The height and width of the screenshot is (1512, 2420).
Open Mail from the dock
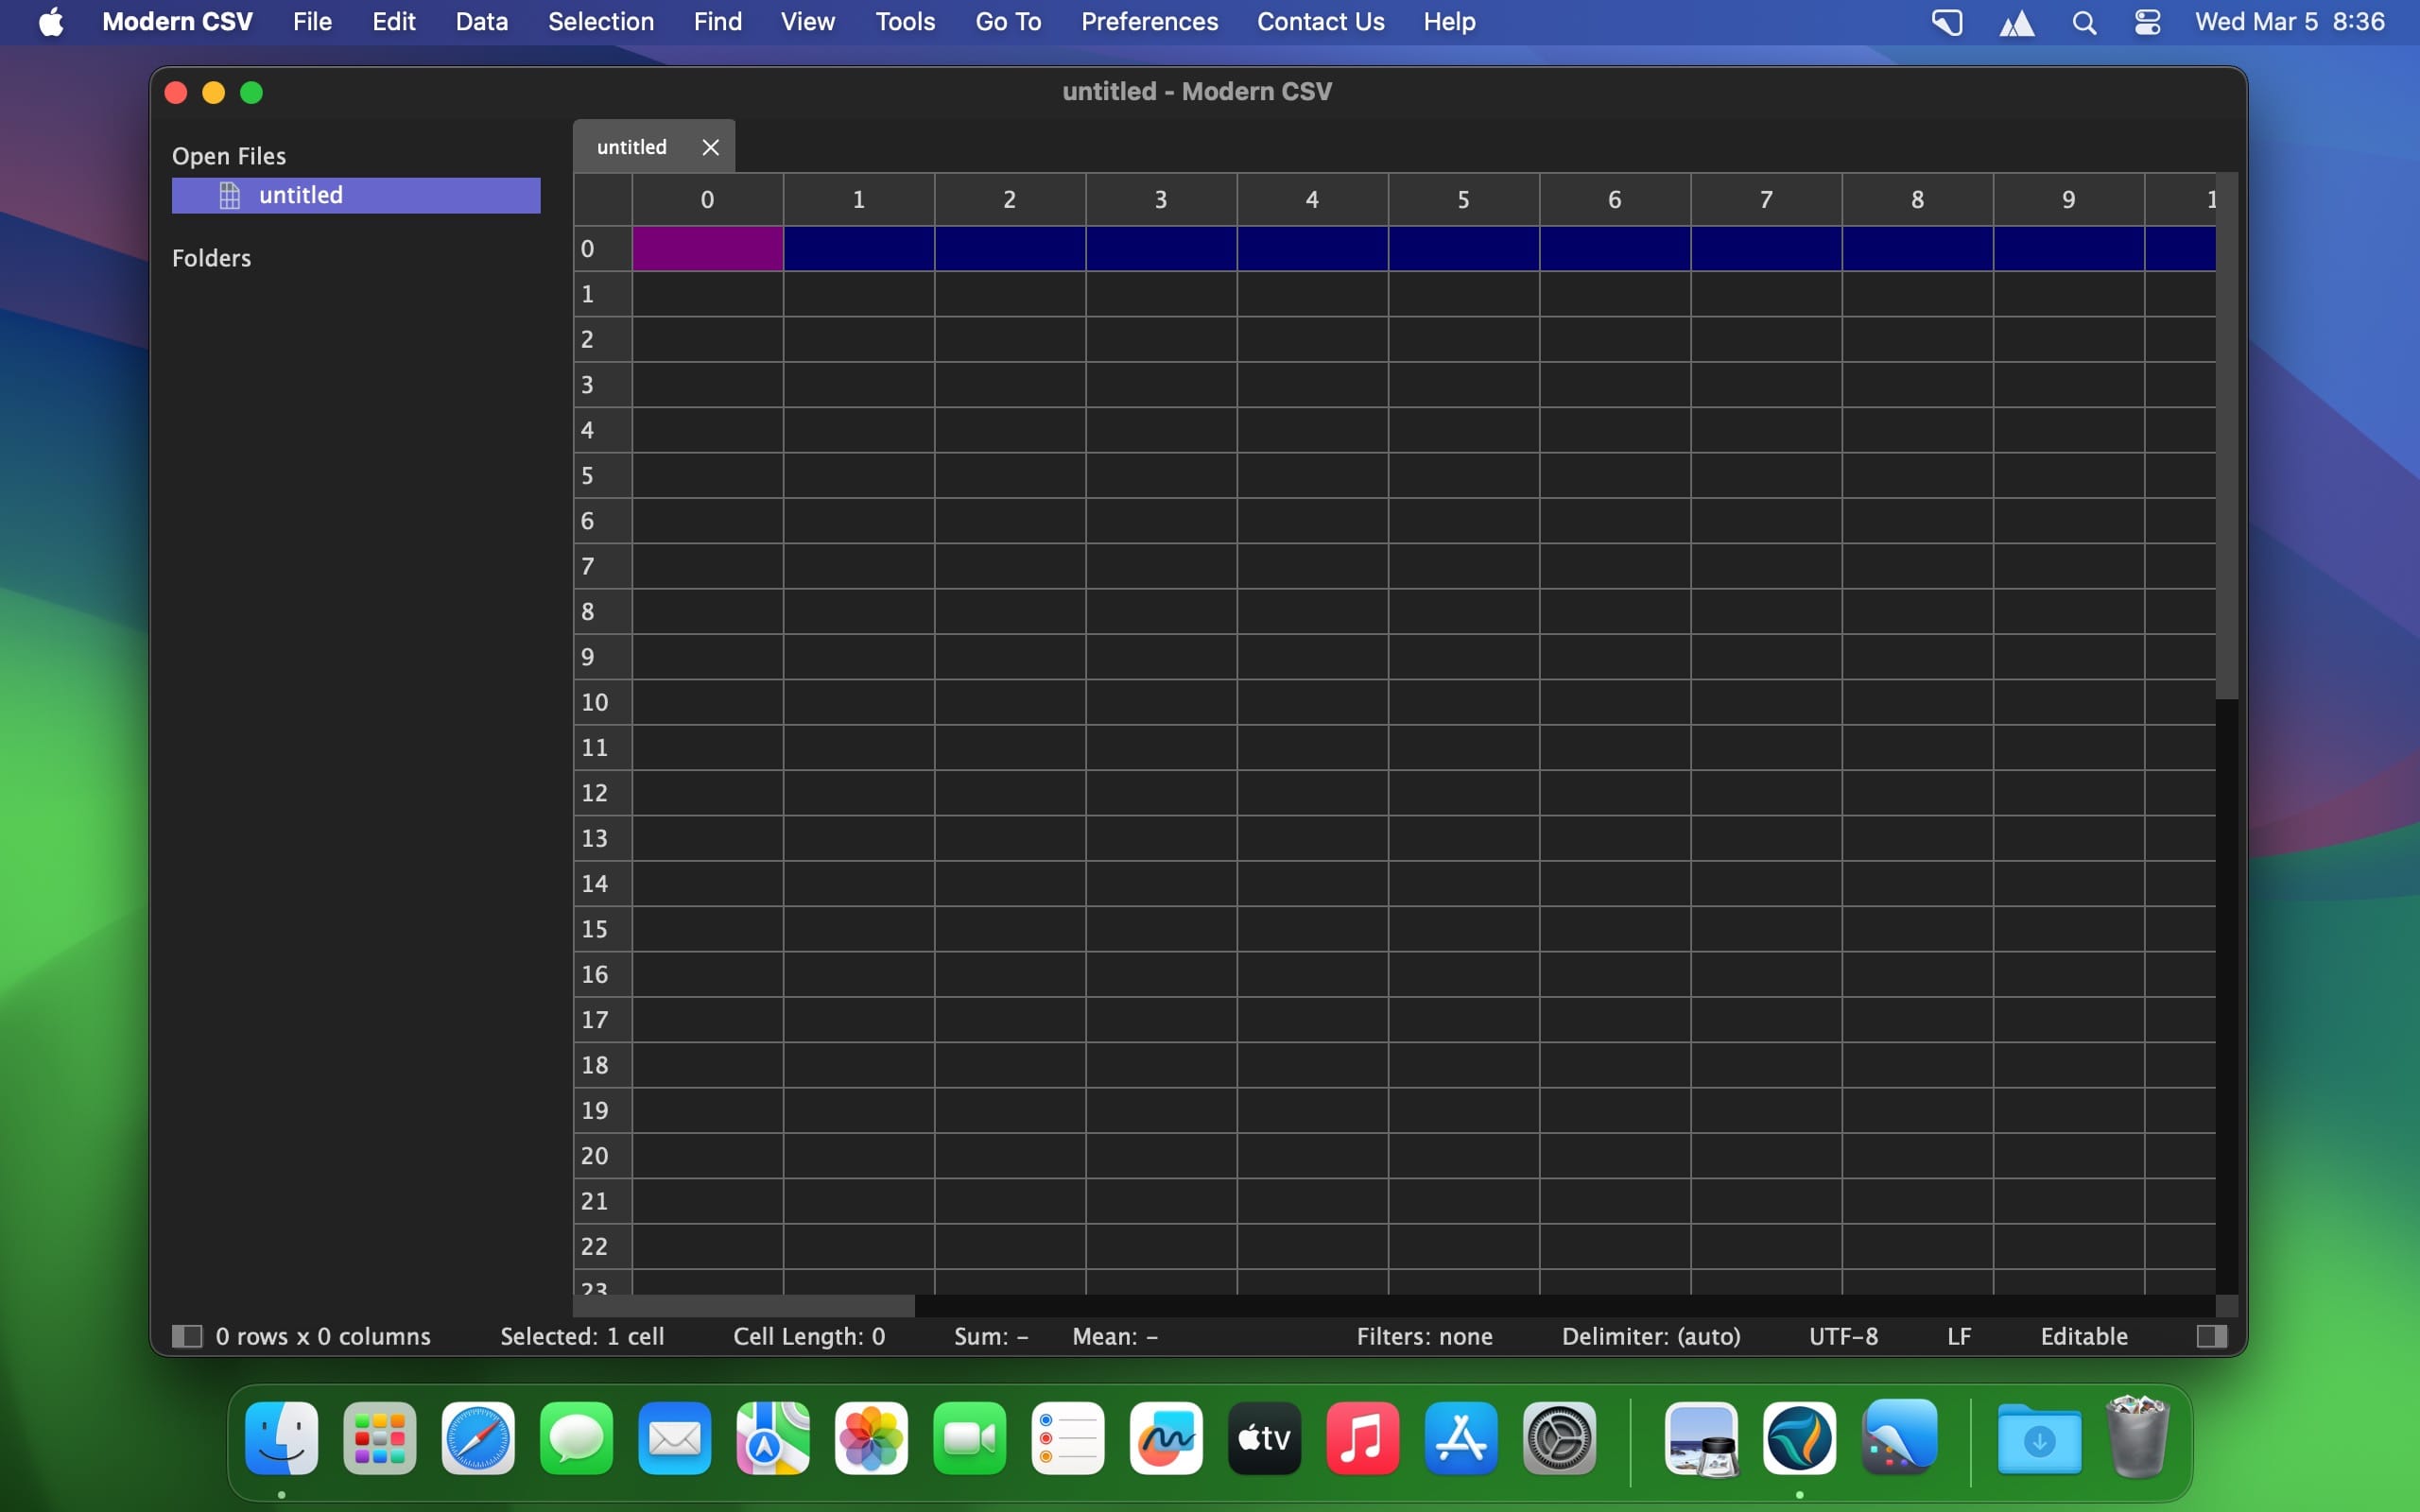tap(675, 1438)
